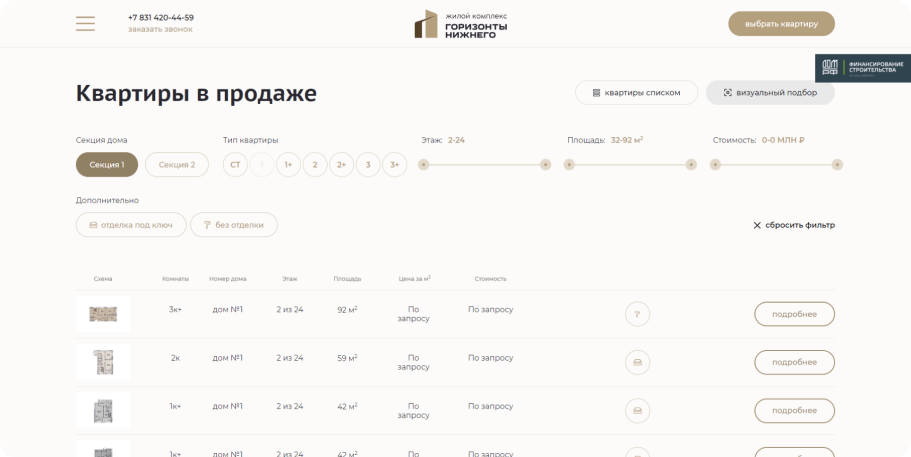This screenshot has height=457, width=911.
Task: Click right handle of Площадь slider
Action: point(691,165)
